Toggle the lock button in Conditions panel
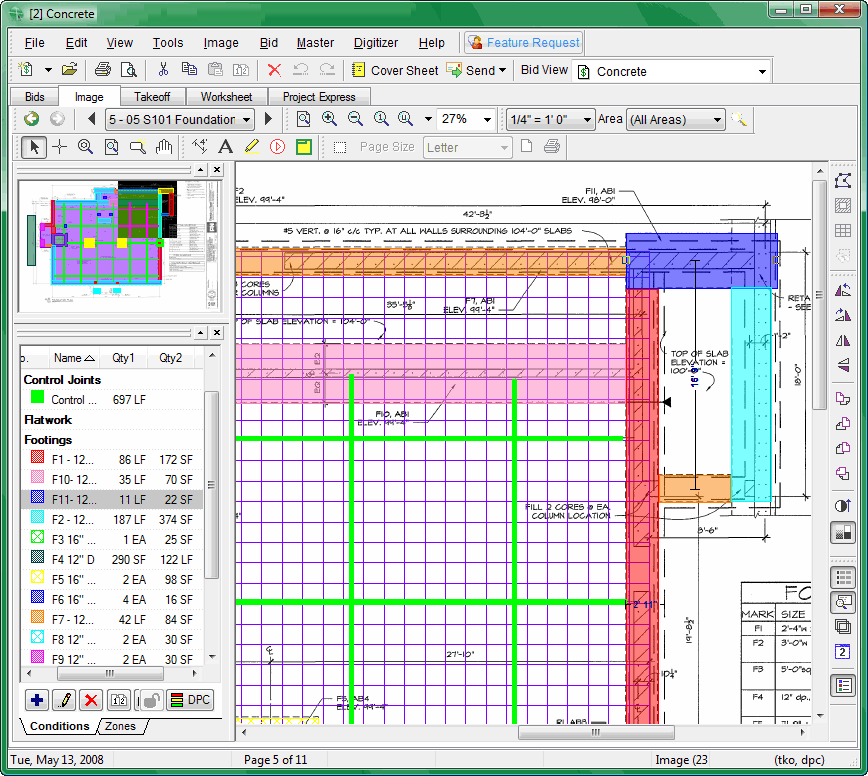The width and height of the screenshot is (868, 776). 151,700
